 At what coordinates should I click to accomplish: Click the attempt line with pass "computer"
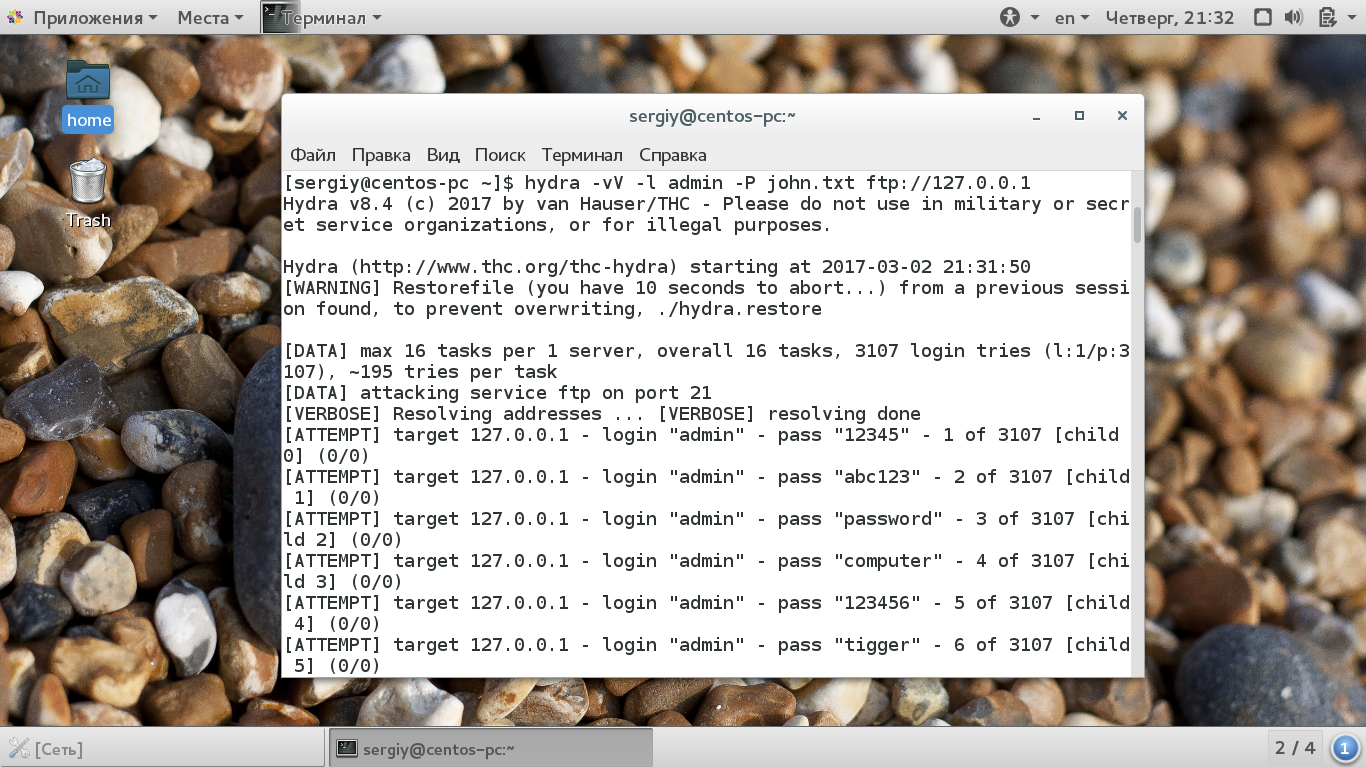coord(706,571)
